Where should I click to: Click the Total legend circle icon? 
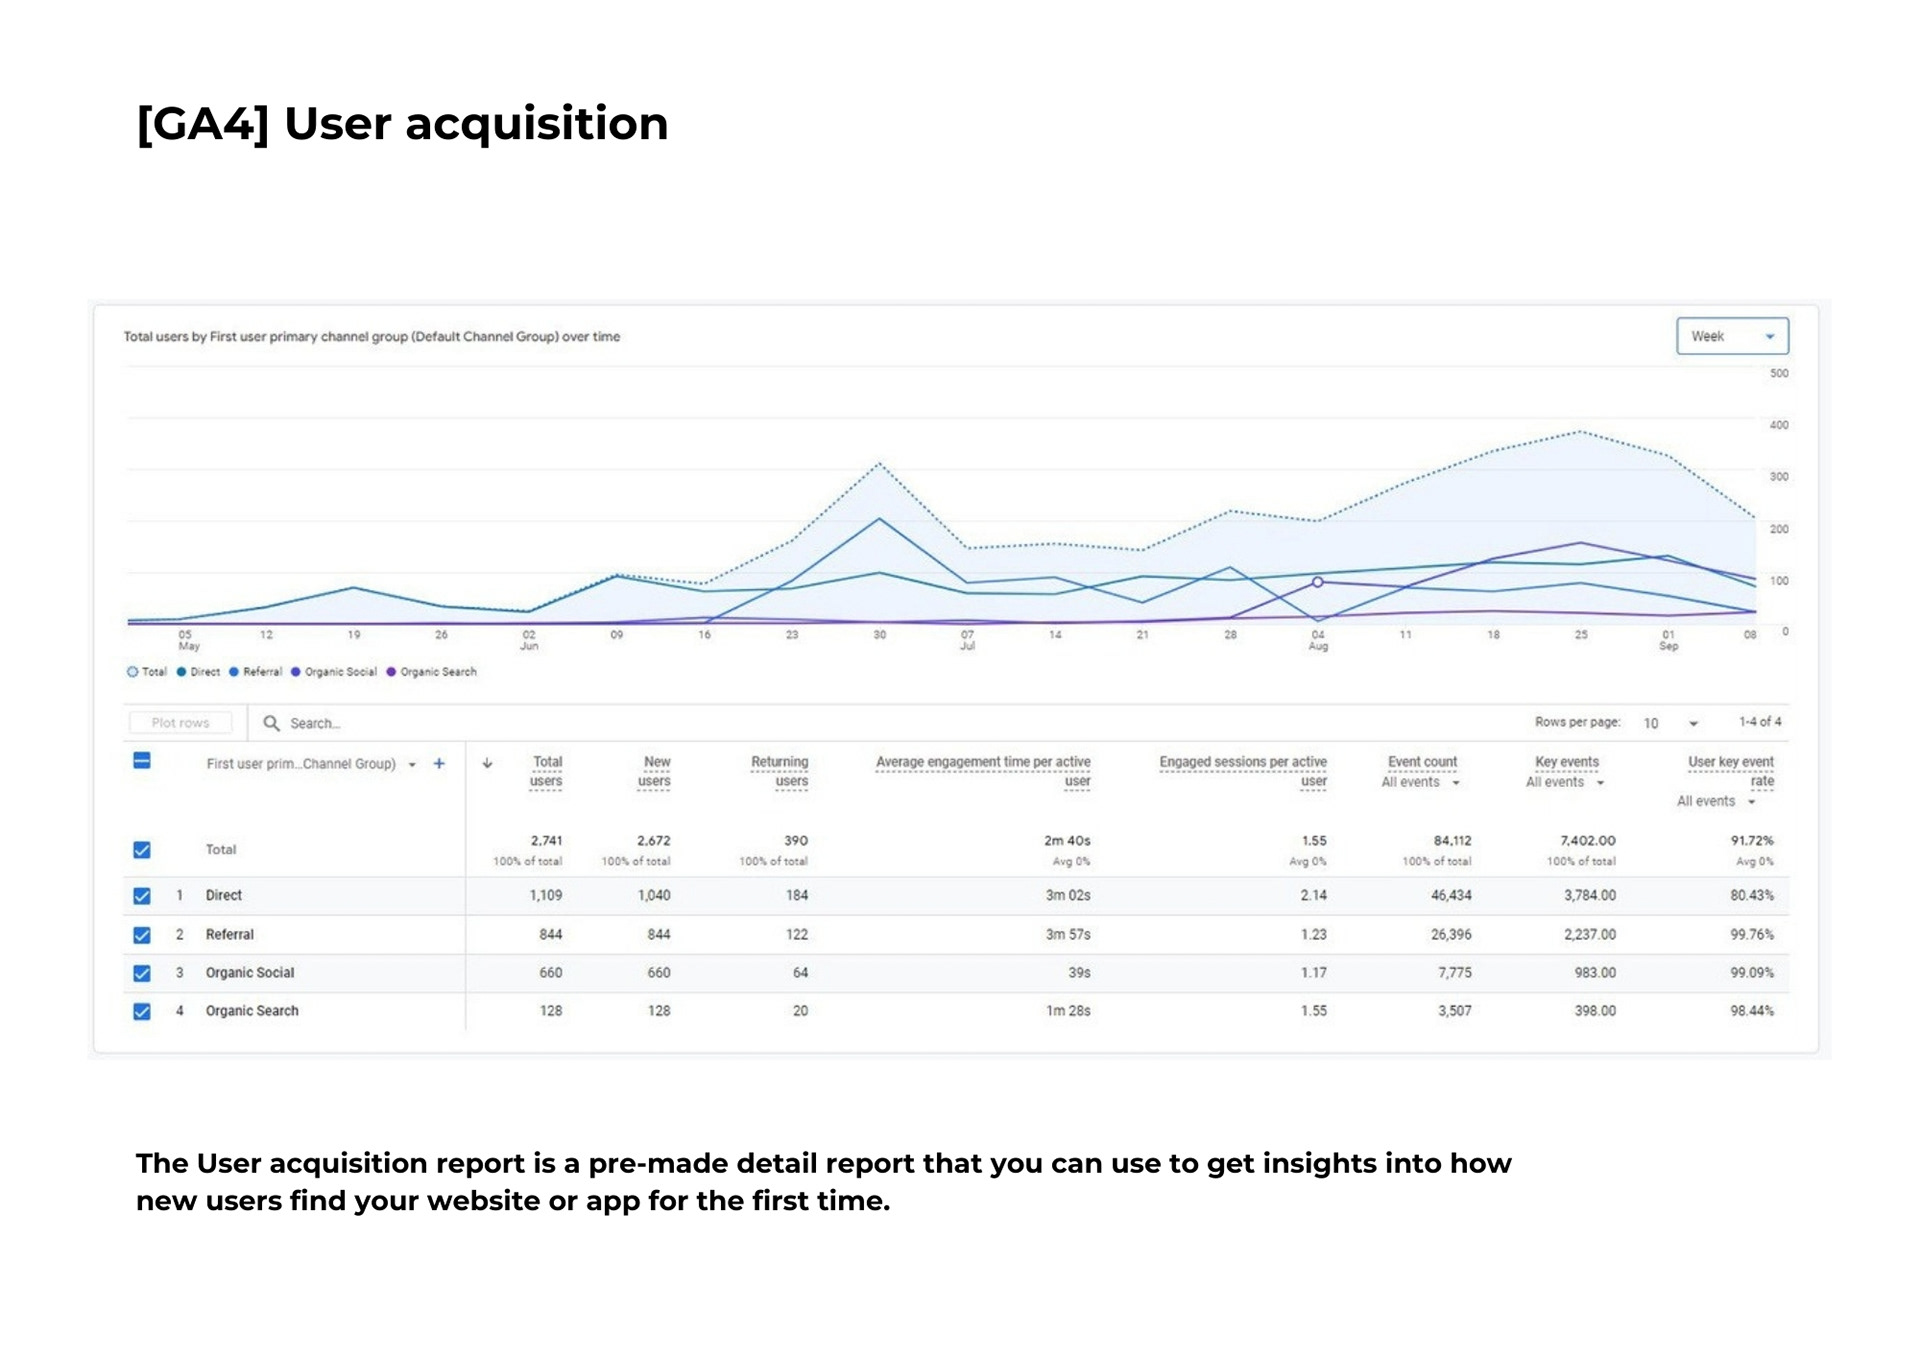132,672
